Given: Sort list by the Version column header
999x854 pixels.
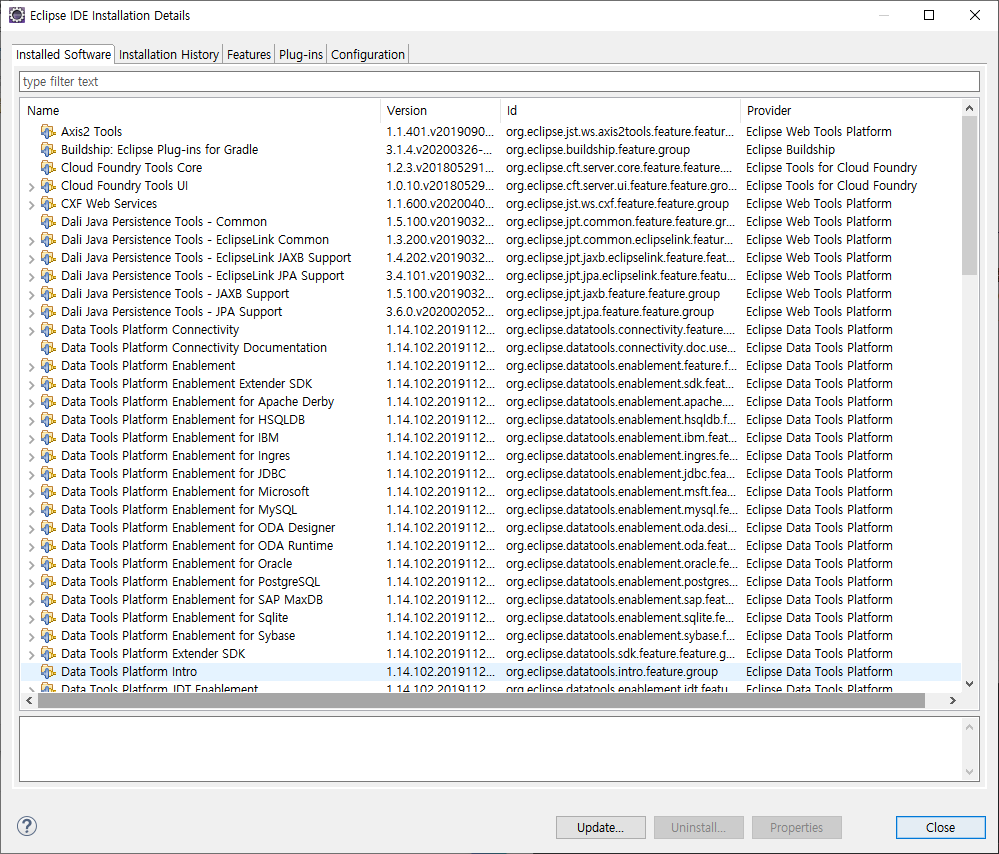Looking at the screenshot, I should (x=441, y=110).
